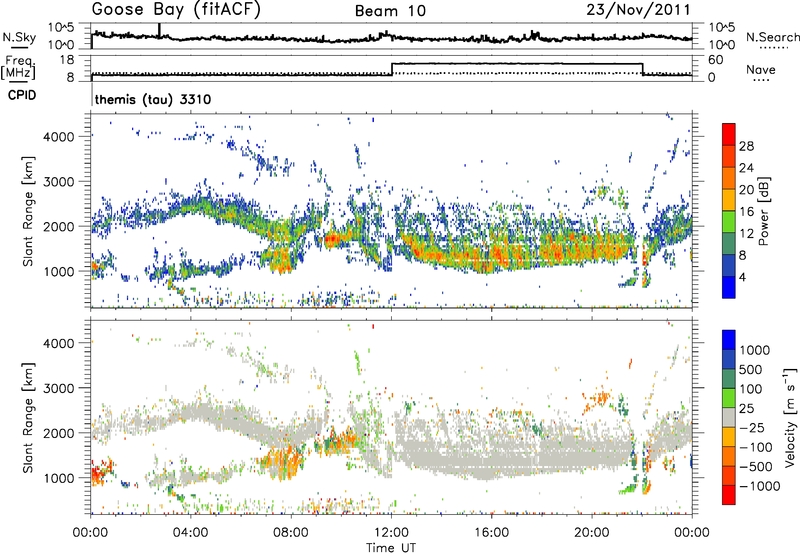Click the 'Nave' legend label

point(761,69)
